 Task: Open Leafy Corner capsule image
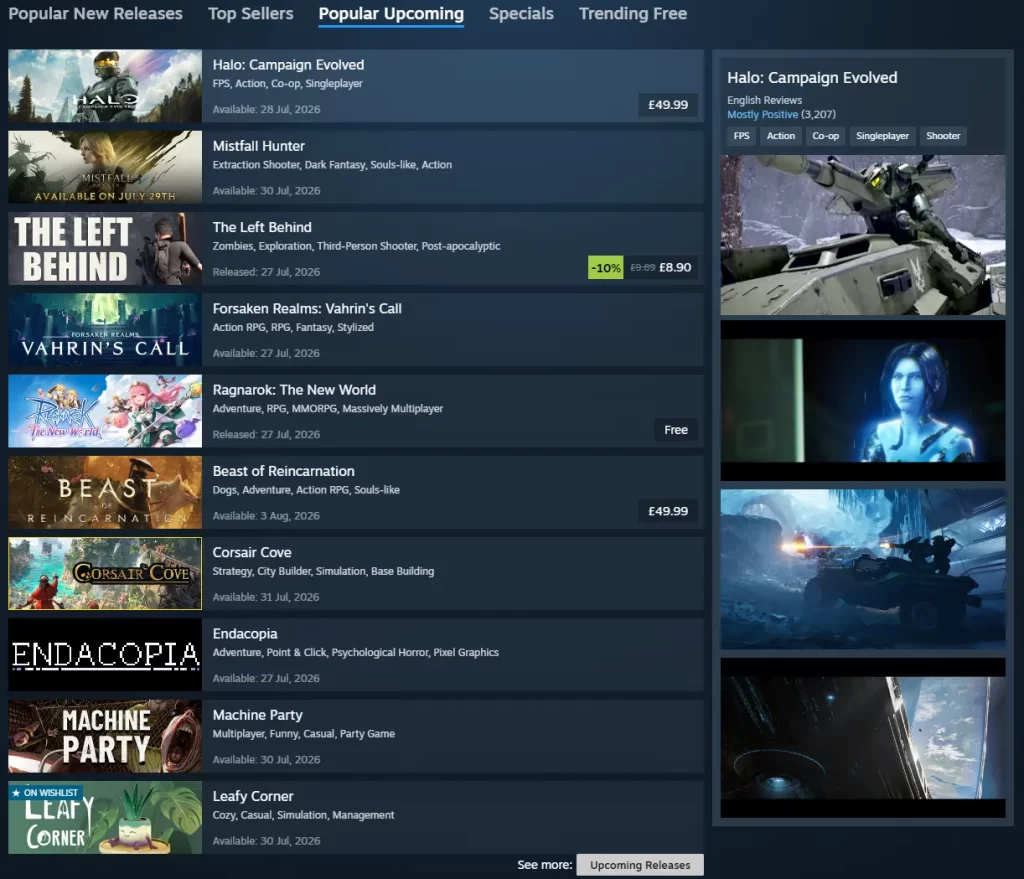pyautogui.click(x=105, y=818)
